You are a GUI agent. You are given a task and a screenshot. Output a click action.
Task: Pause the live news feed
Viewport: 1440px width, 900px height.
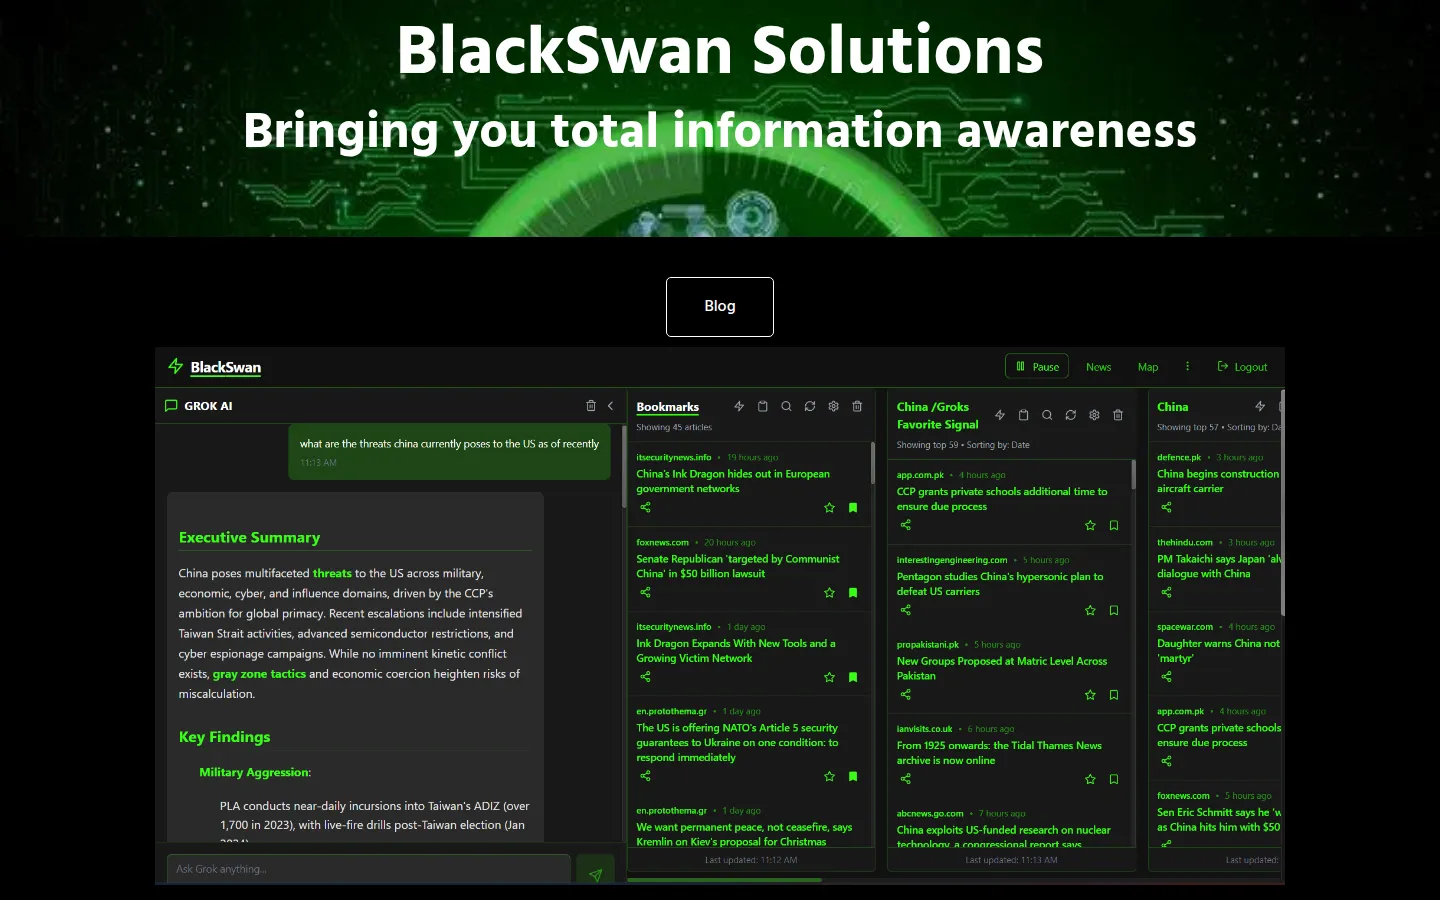(1037, 367)
